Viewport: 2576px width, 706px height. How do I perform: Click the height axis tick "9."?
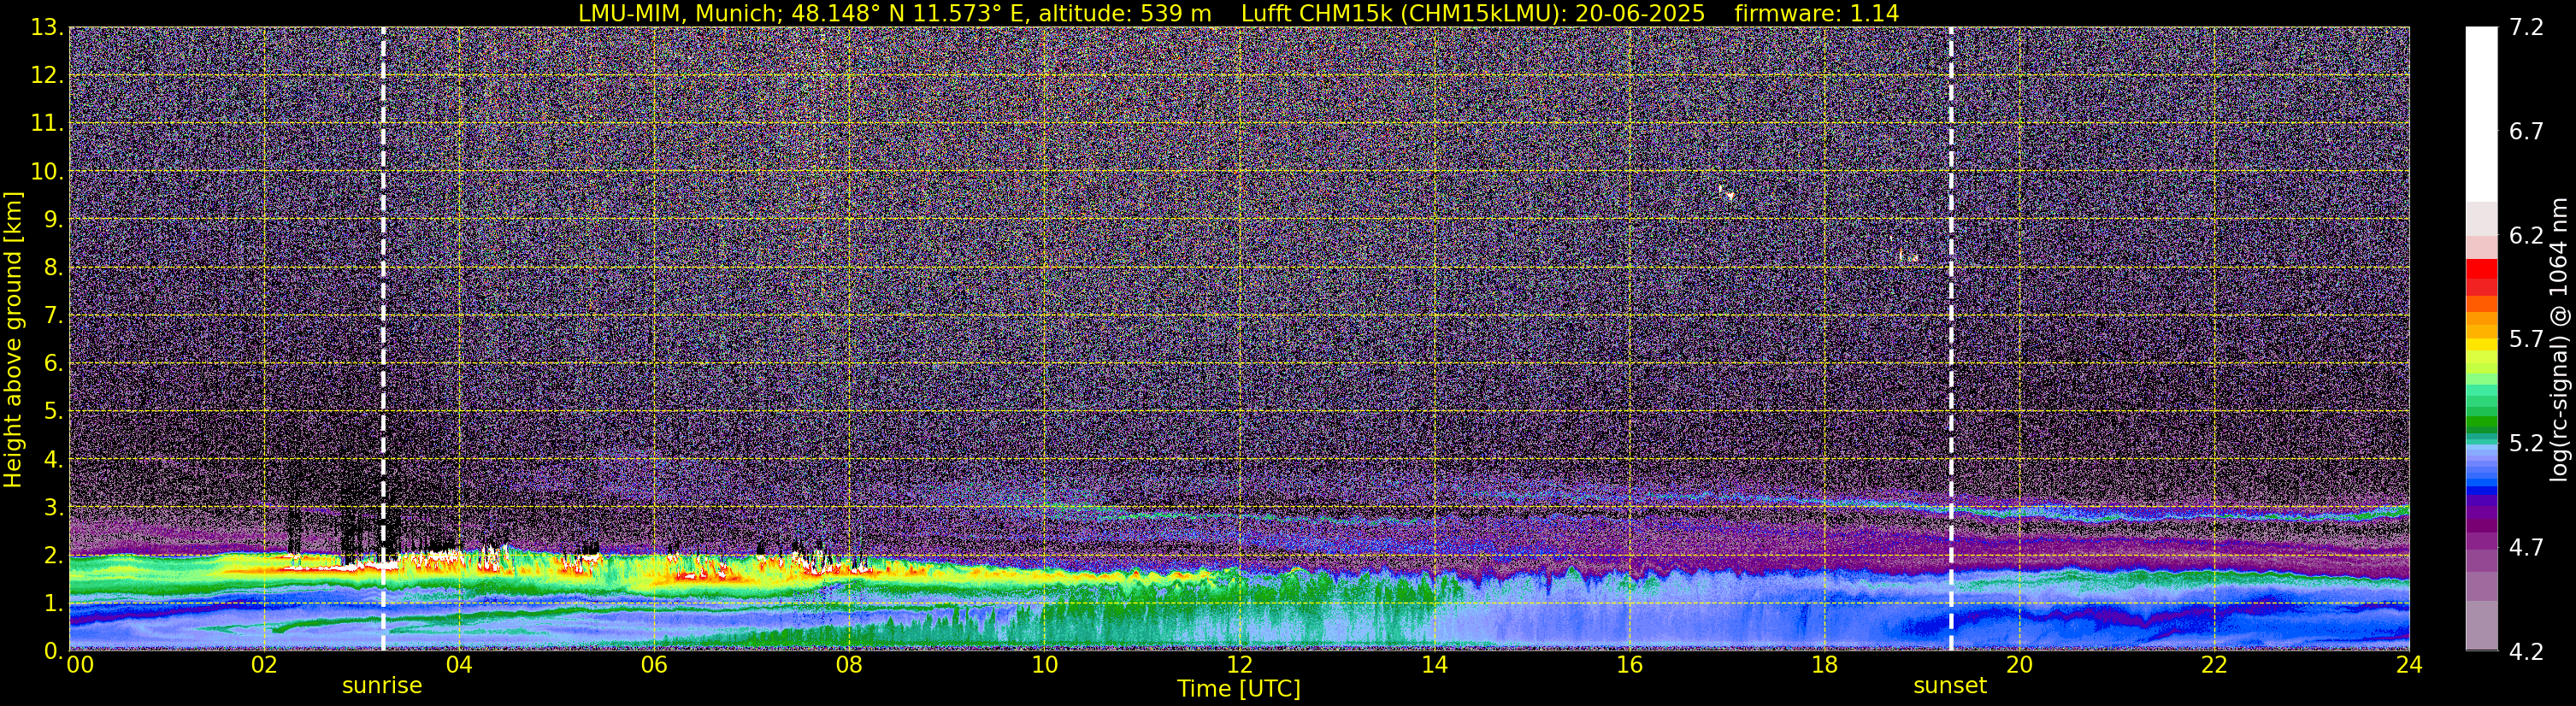click(x=53, y=220)
